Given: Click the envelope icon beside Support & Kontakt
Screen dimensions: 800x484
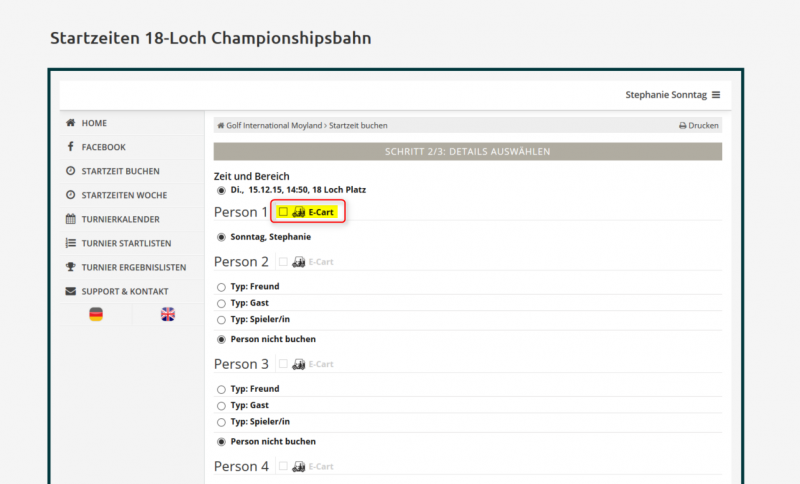Looking at the screenshot, I should point(70,291).
